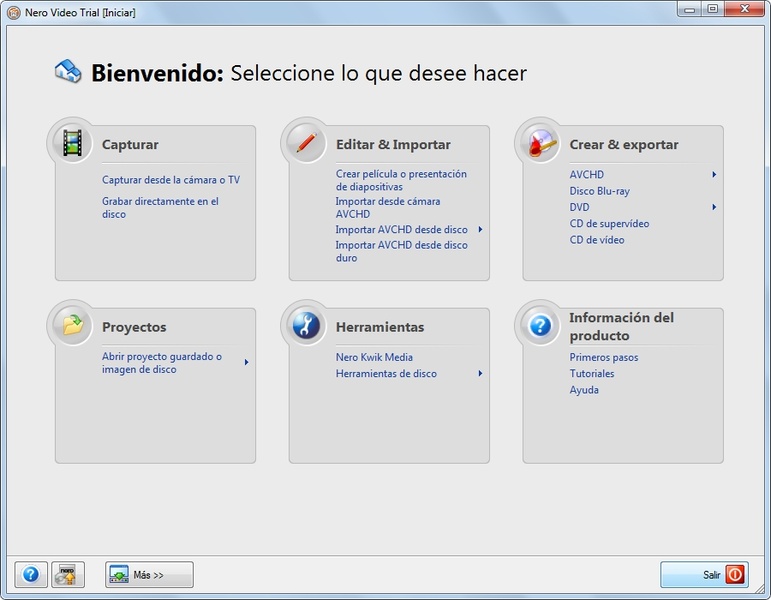Click the Editar & Importar pencil icon

pos(306,143)
